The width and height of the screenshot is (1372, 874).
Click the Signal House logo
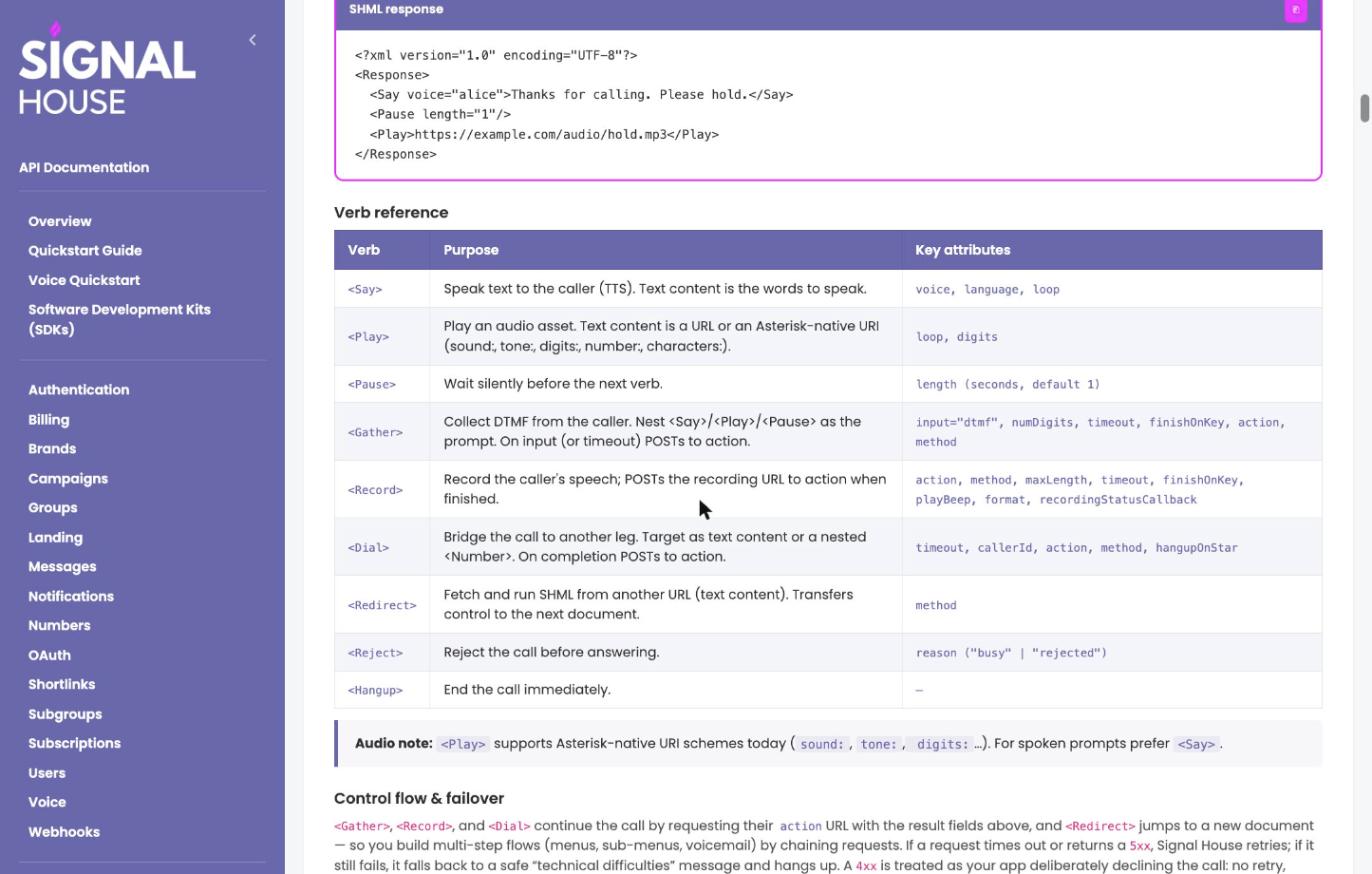107,69
